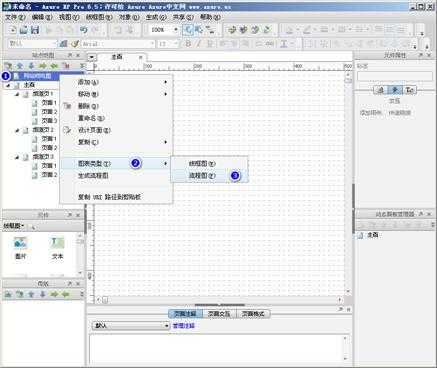437x368 pixels.
Task: Open the Arial font dropdown
Action: coord(152,44)
